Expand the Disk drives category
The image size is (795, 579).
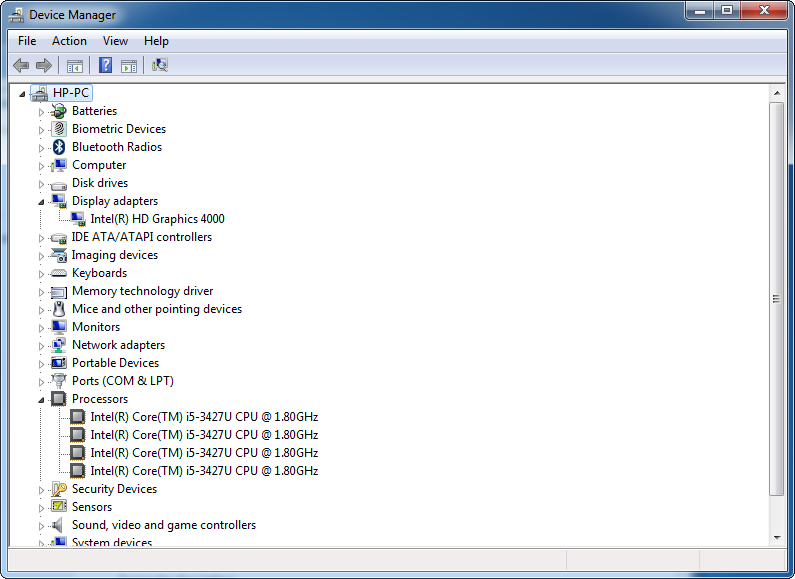click(42, 183)
